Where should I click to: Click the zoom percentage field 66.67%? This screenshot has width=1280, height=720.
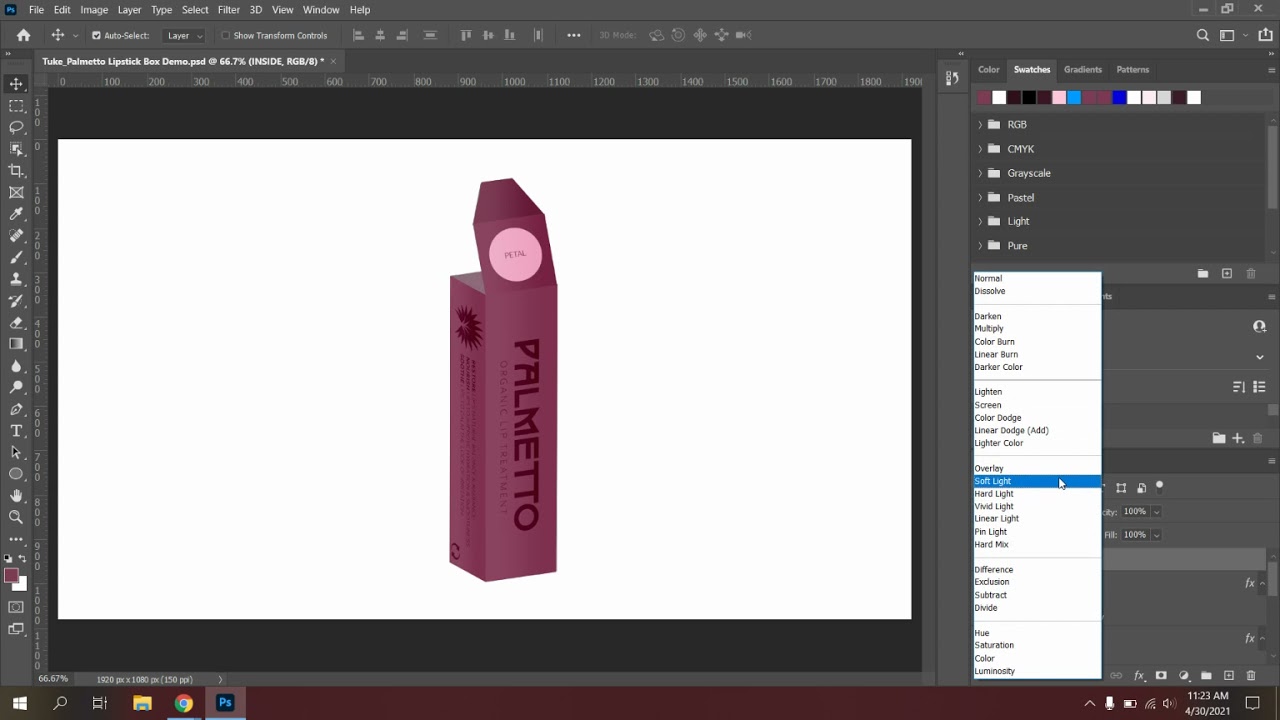point(53,680)
